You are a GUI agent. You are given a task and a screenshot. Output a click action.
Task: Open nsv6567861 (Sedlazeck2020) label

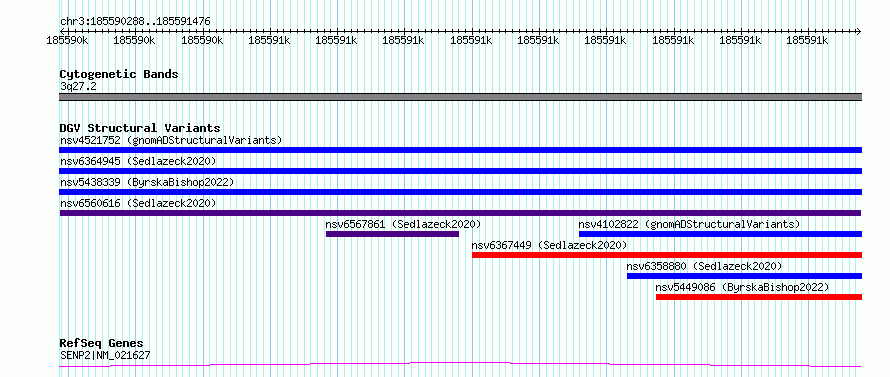pyautogui.click(x=404, y=224)
